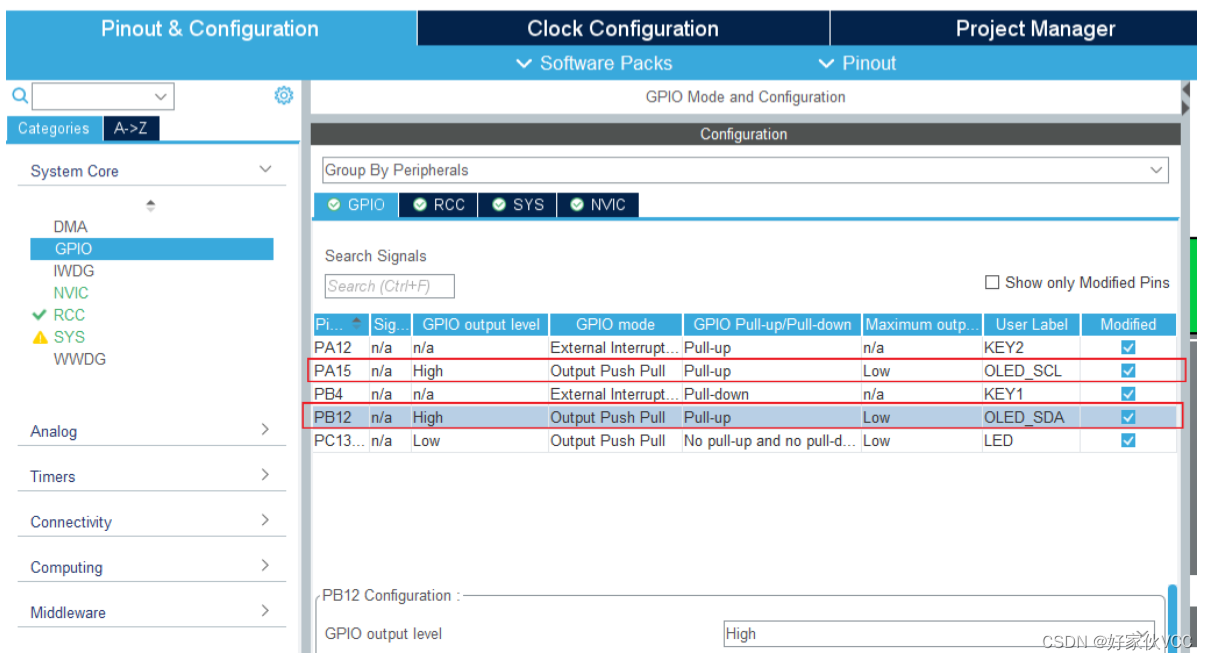Select the PA12 pin row
1208x660 pixels.
[745, 348]
